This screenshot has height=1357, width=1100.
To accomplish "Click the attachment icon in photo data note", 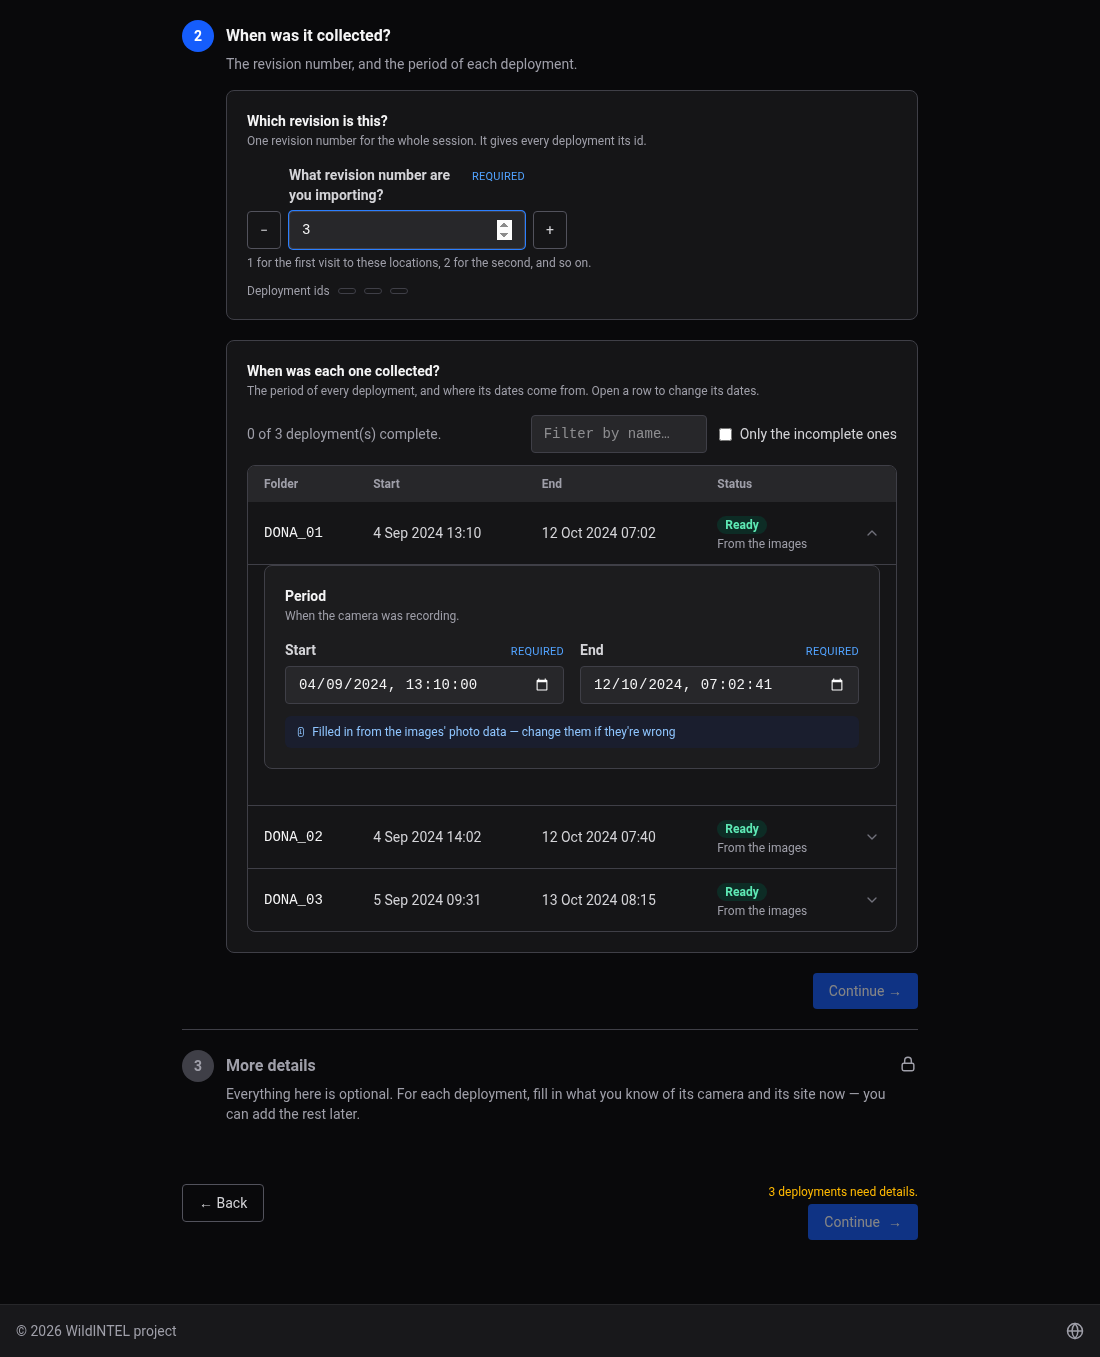I will [301, 732].
